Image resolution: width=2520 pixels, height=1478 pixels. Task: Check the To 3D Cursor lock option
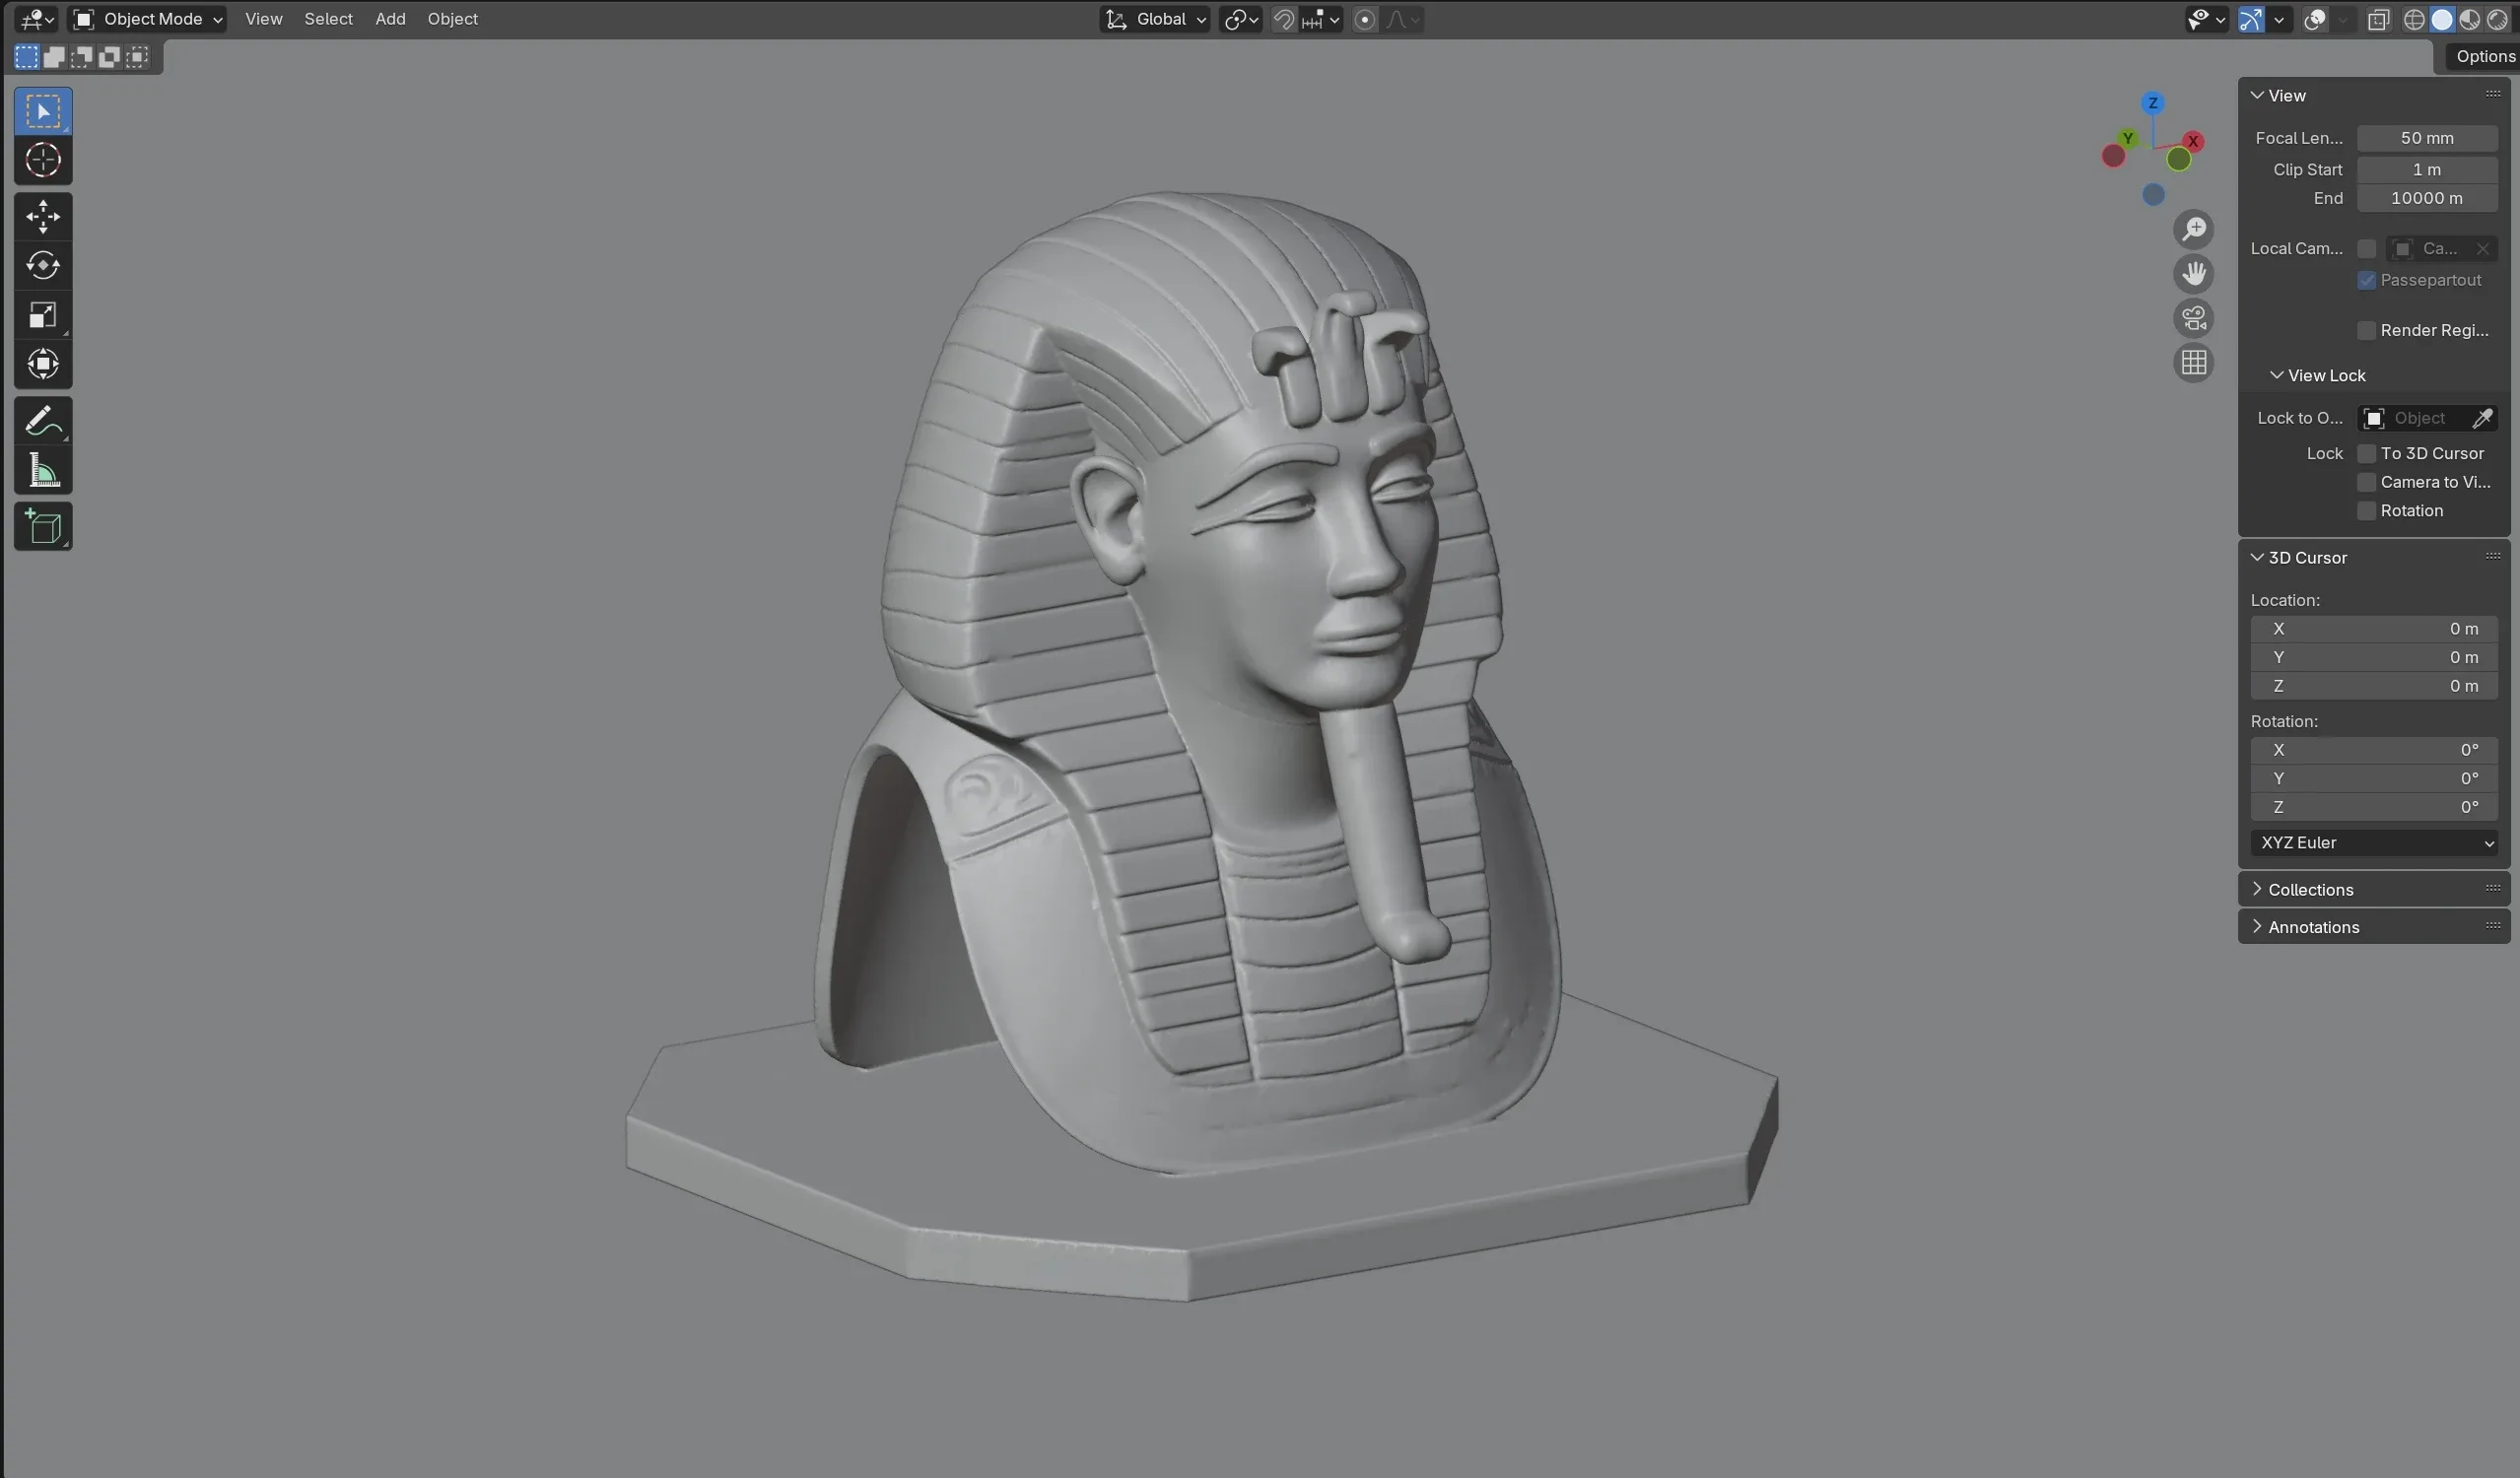coord(2365,453)
